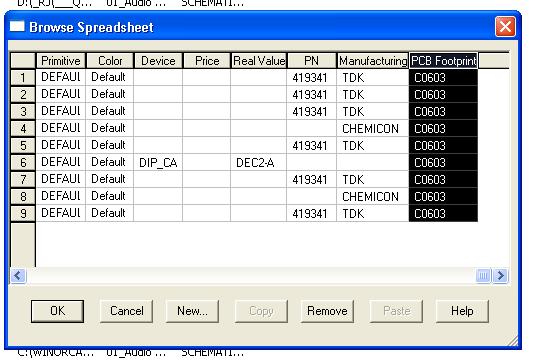The width and height of the screenshot is (536, 361).
Task: Cancel the Browse Spreadsheet dialog
Action: (x=126, y=311)
